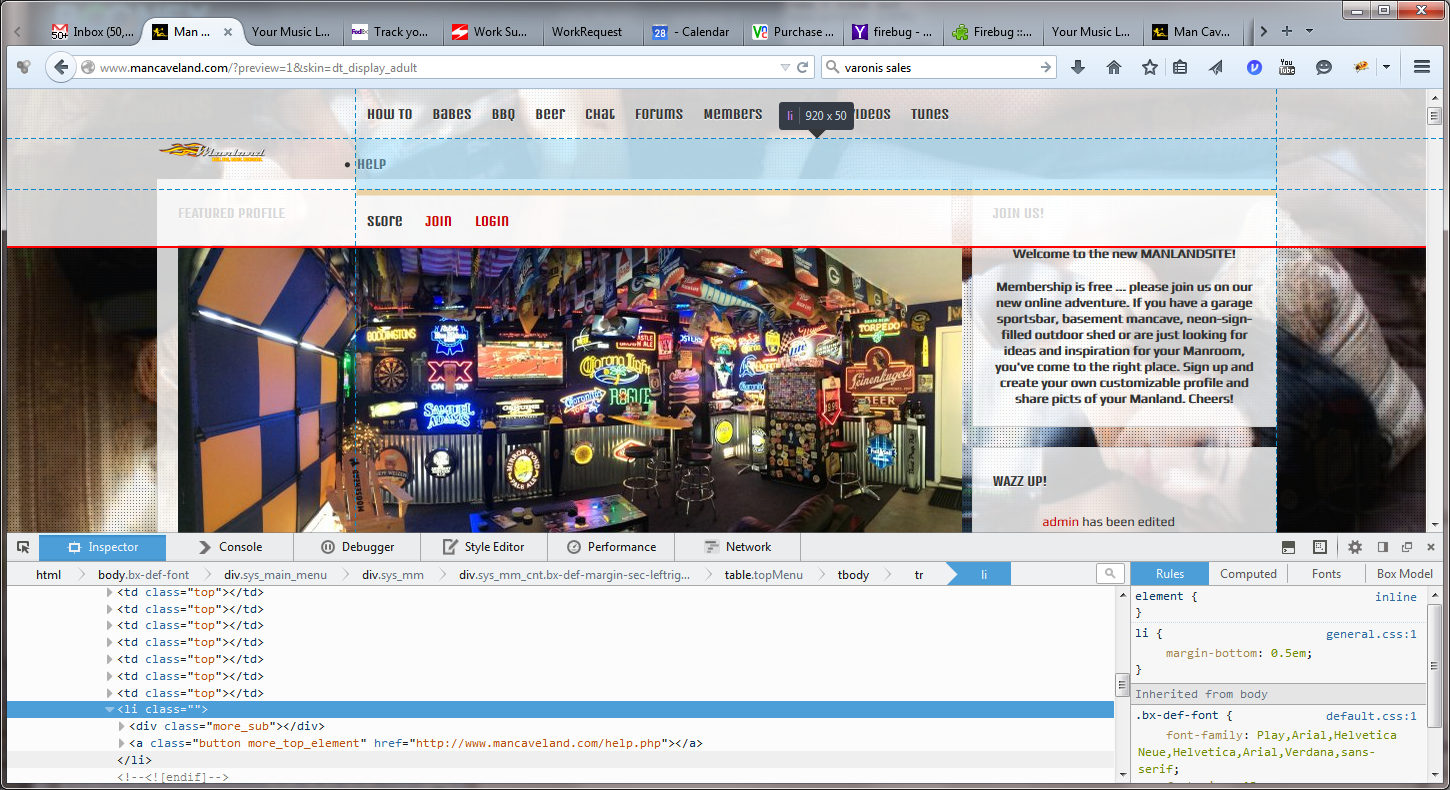Toggle the split console panel
Image resolution: width=1450 pixels, height=790 pixels.
point(1289,547)
